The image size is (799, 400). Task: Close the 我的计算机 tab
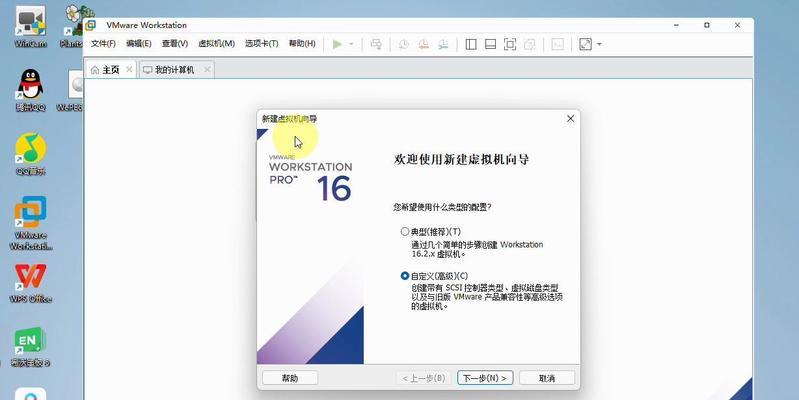207,70
